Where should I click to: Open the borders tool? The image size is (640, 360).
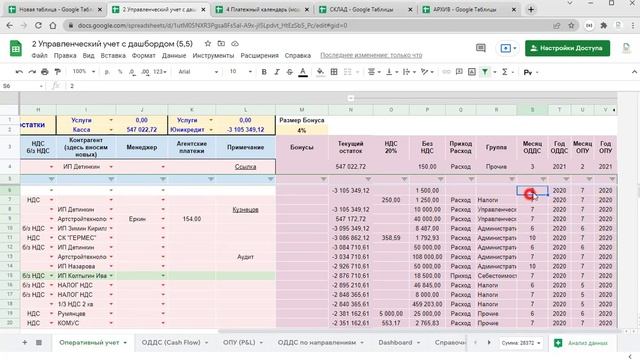pos(334,72)
